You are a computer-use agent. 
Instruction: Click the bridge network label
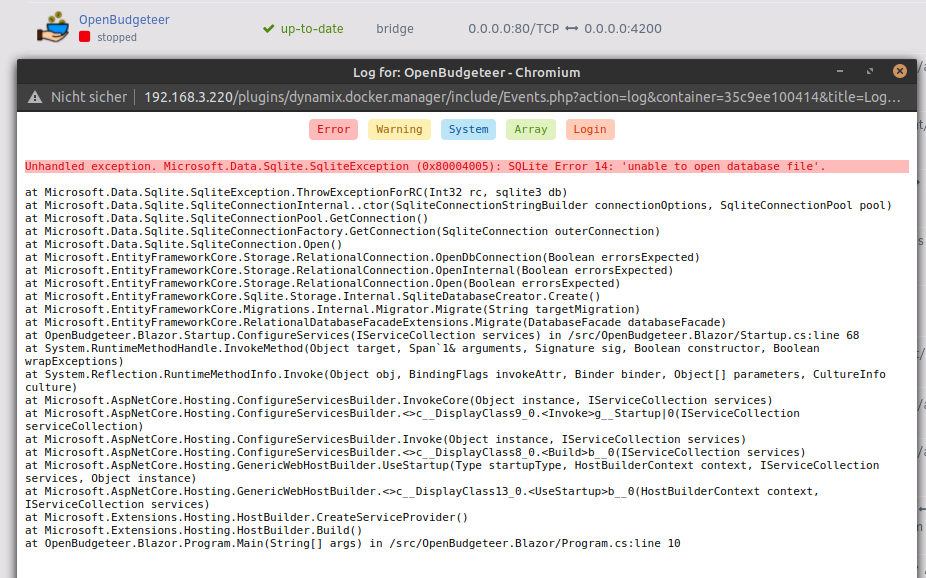coord(394,28)
